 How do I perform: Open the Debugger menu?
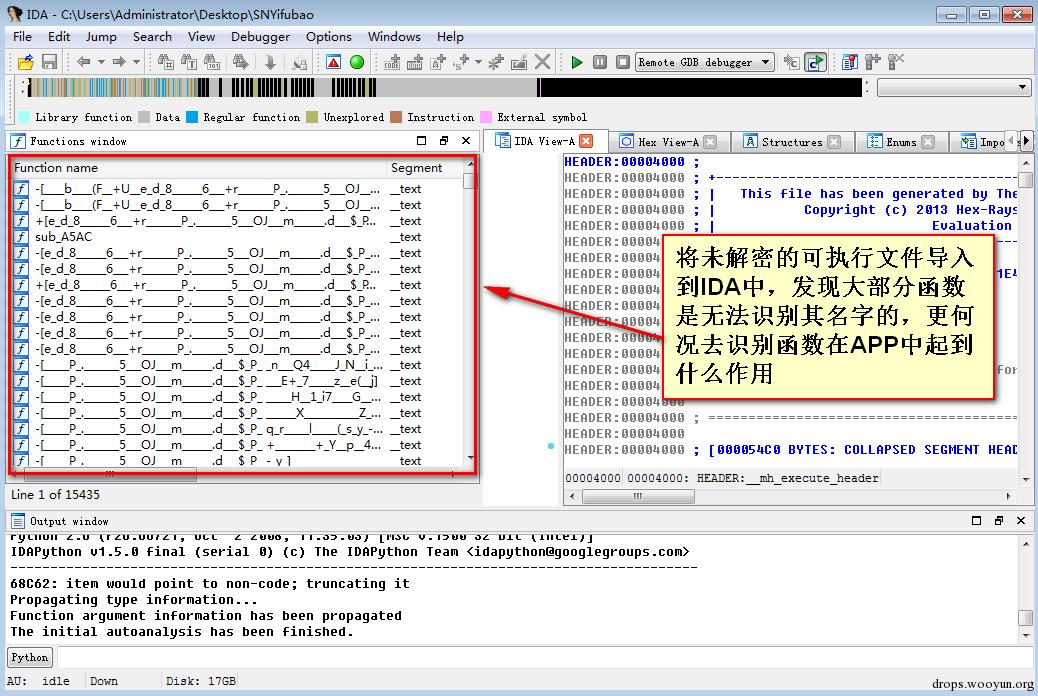coord(260,37)
